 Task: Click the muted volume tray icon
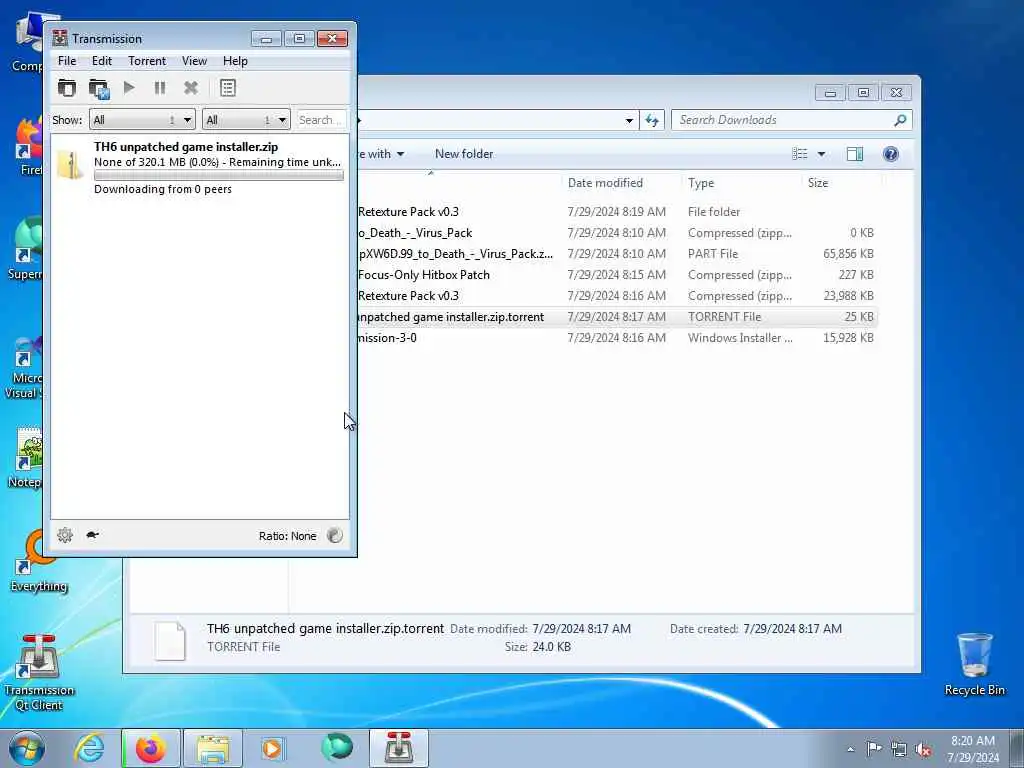(x=923, y=749)
